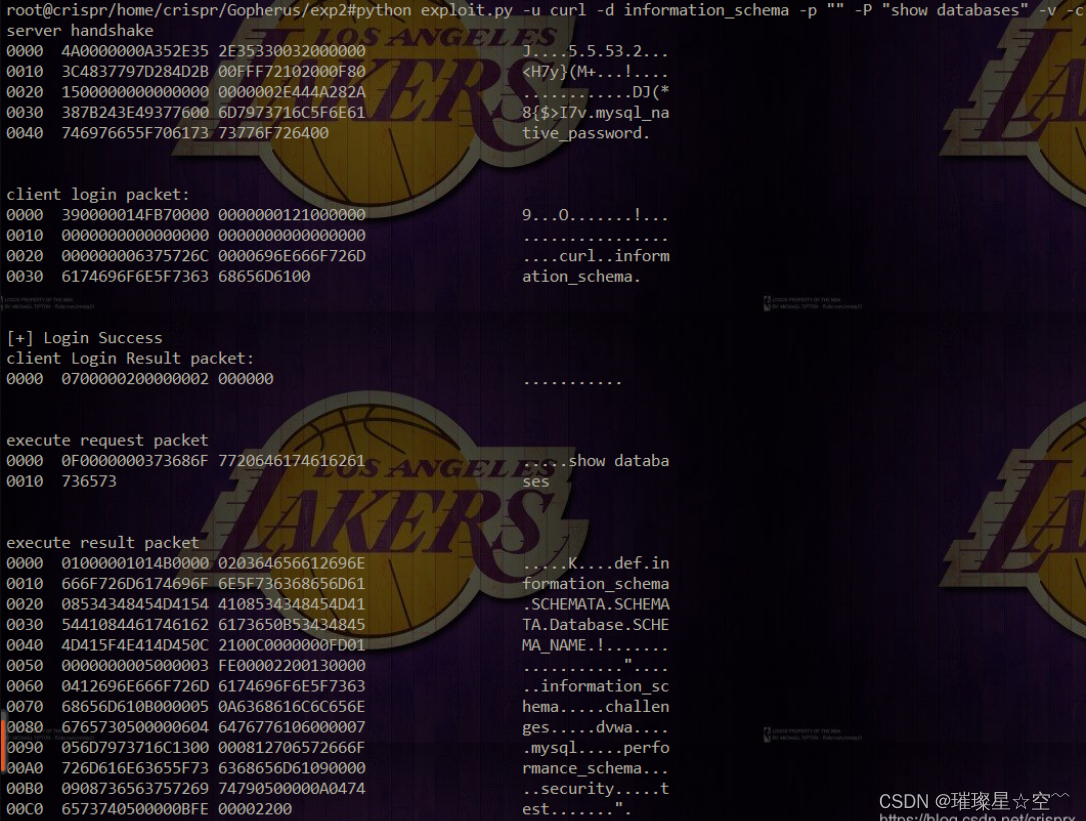Viewport: 1086px width, 821px height.
Task: Click hex value 7720646174616261
Action: pyautogui.click(x=292, y=461)
